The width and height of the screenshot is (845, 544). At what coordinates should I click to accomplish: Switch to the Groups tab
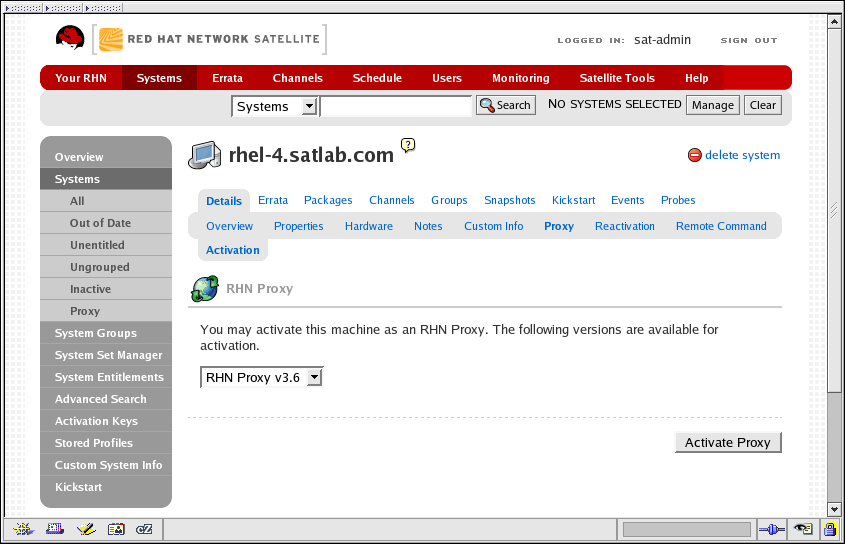[x=449, y=200]
